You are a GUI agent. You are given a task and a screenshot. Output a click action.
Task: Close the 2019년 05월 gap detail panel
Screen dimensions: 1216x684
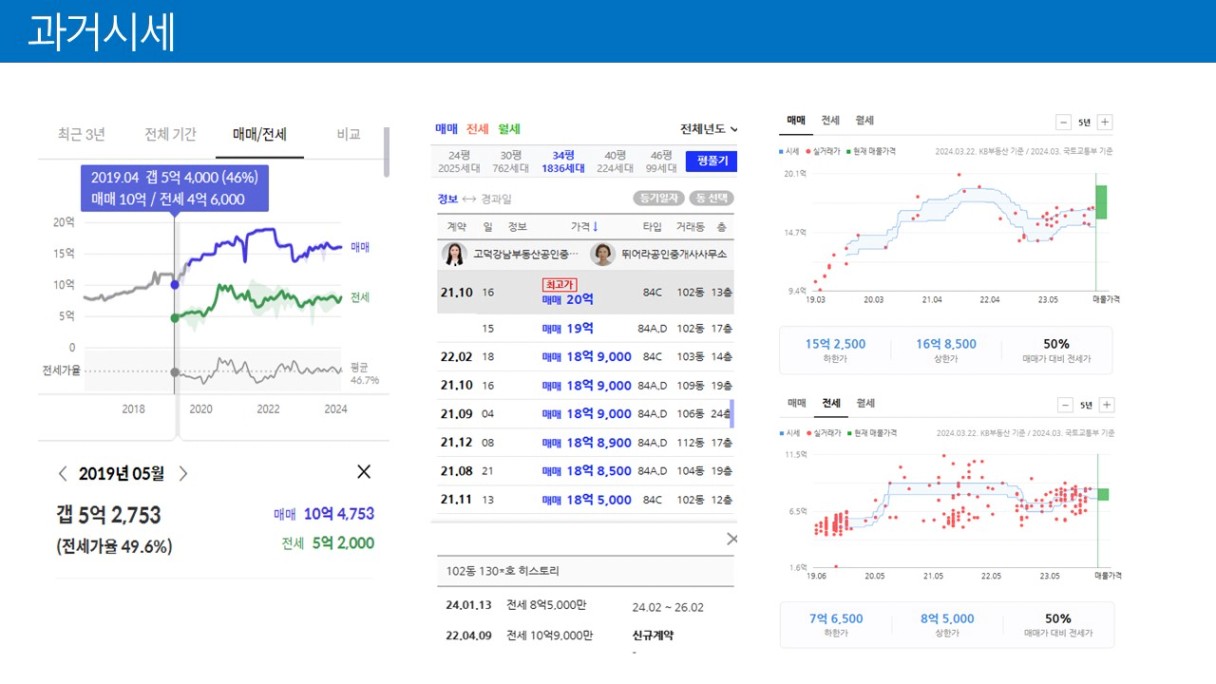(364, 472)
